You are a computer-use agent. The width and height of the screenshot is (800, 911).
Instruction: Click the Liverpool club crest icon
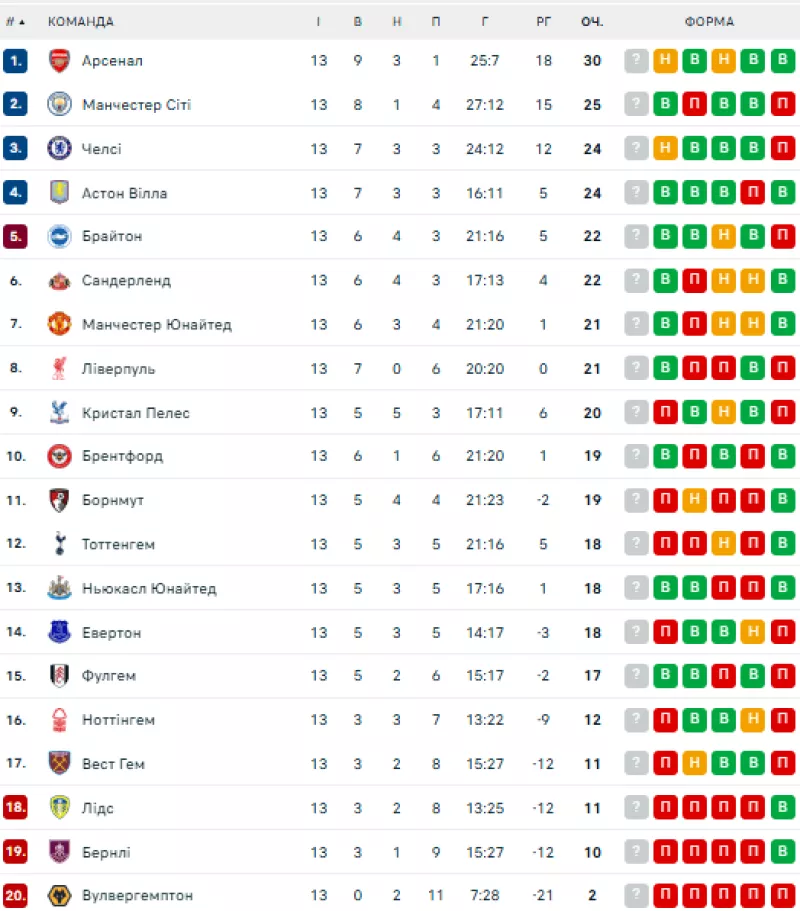point(59,368)
